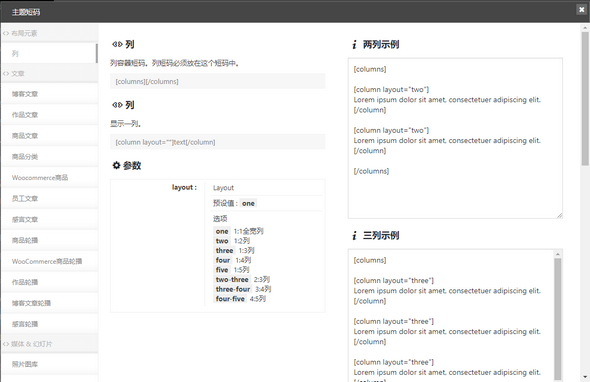
Task: Expand the 媒体 & 幻灯片 sidebar section
Action: coord(50,344)
